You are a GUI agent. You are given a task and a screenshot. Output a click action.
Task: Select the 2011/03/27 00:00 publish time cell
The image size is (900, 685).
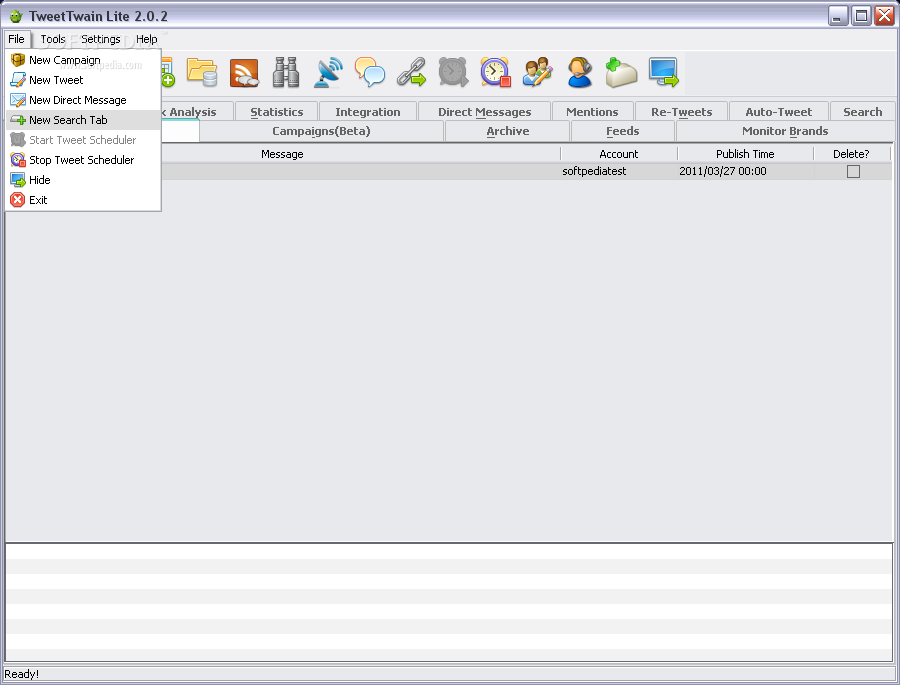[745, 171]
